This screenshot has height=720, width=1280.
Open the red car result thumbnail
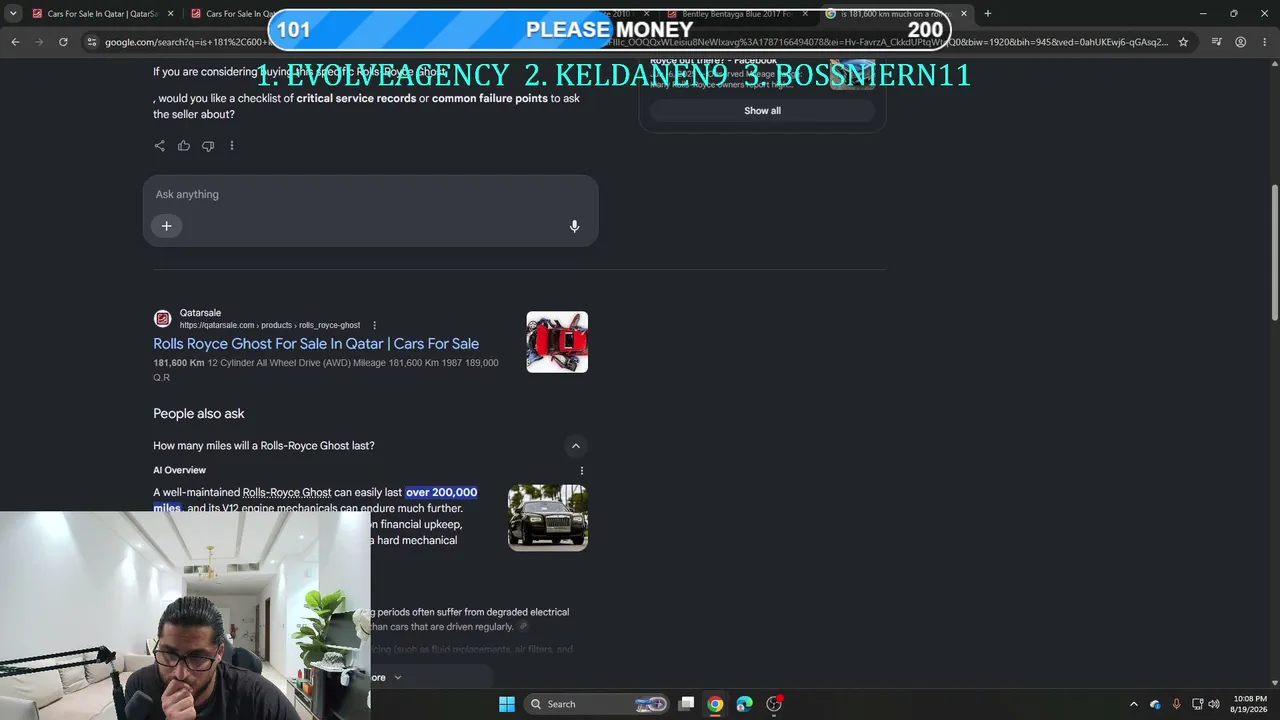(x=557, y=342)
